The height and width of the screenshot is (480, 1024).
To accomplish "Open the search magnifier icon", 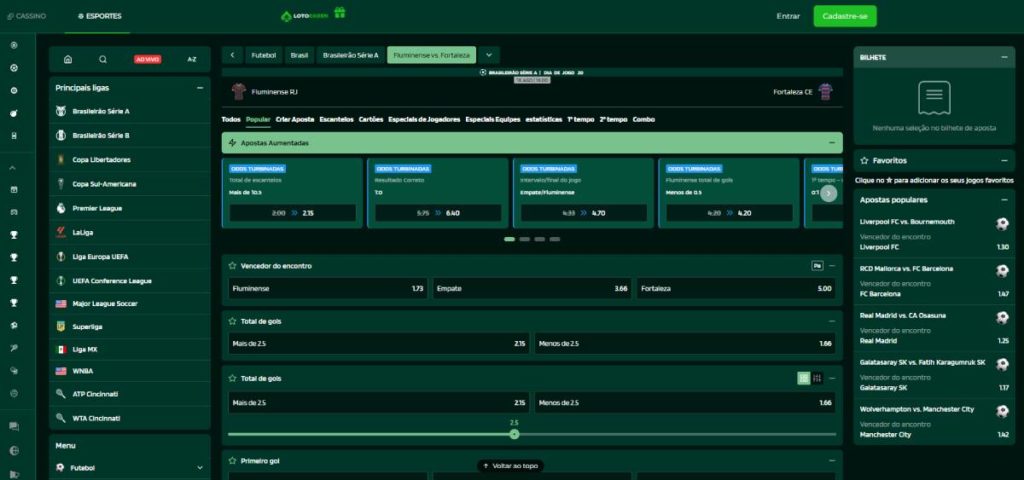I will 103,59.
